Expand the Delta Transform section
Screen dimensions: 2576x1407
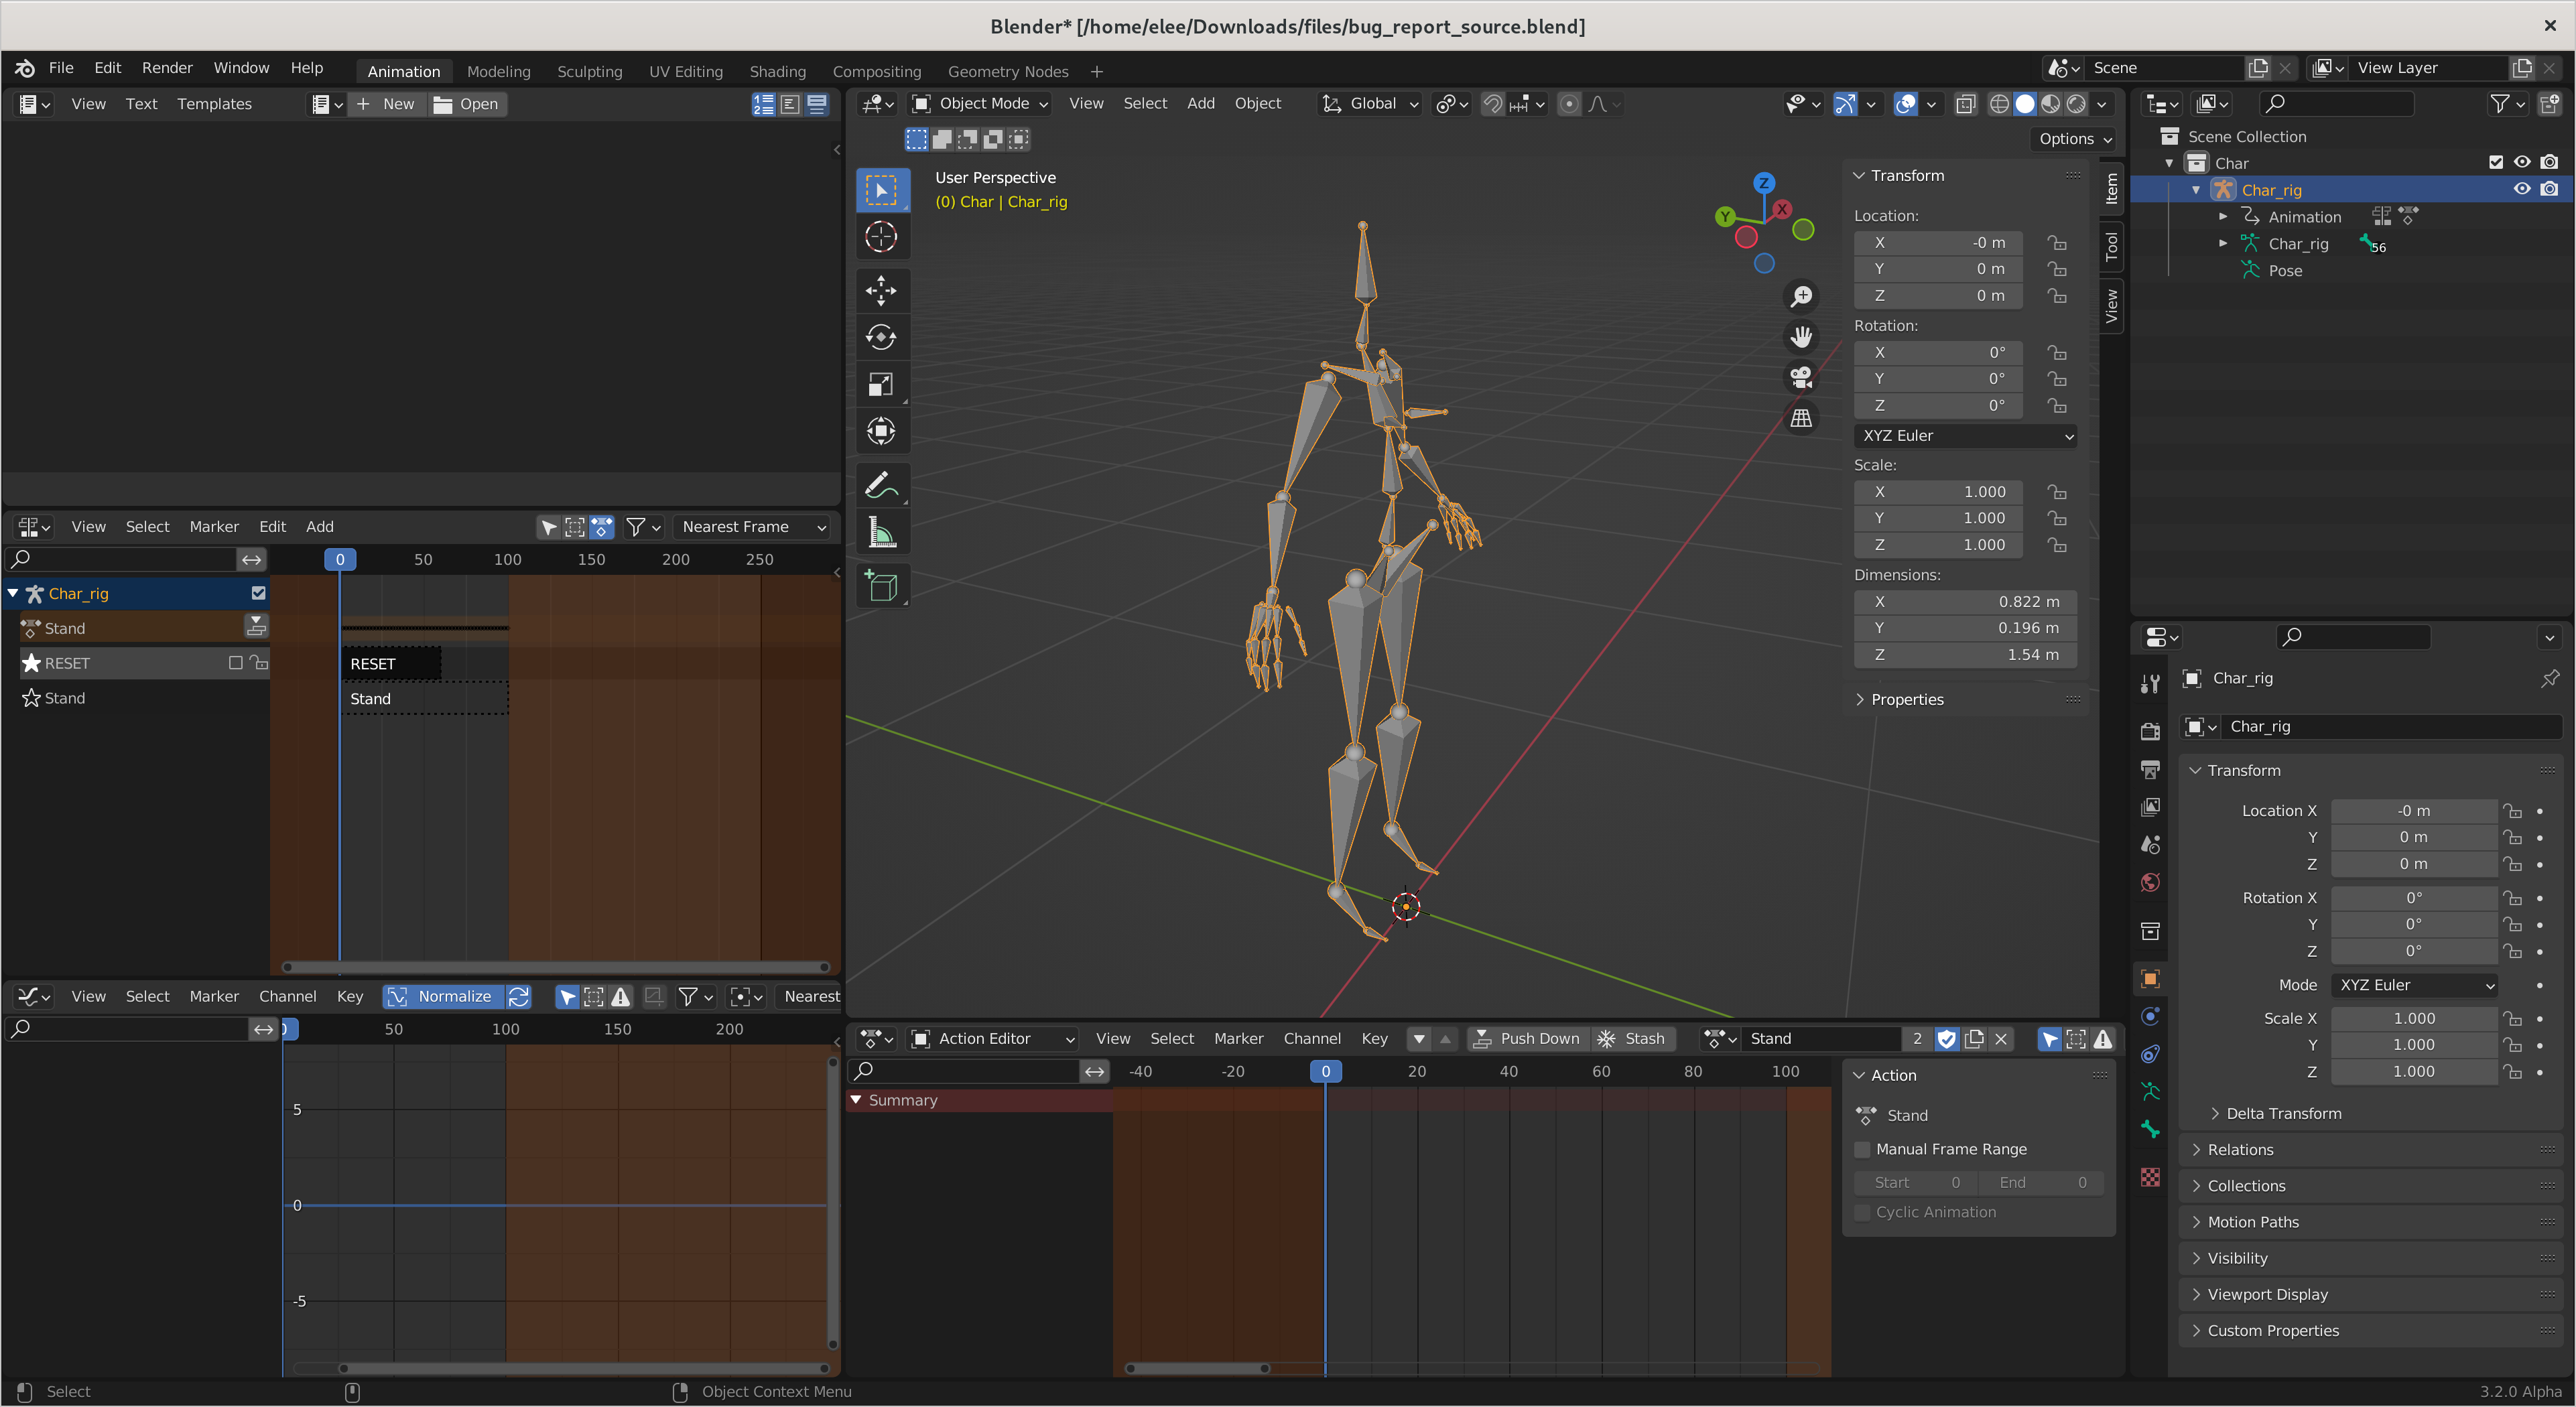click(x=2283, y=1113)
